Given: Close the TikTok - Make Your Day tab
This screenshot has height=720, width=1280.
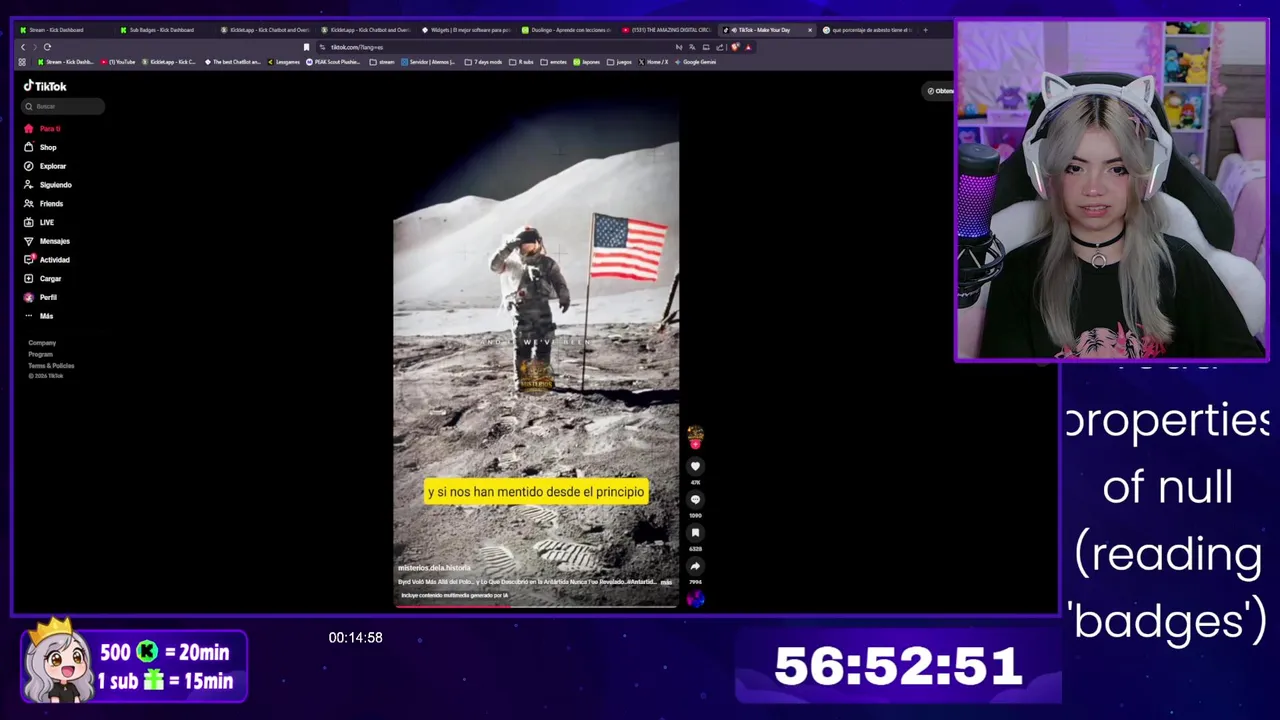Looking at the screenshot, I should click(x=810, y=30).
